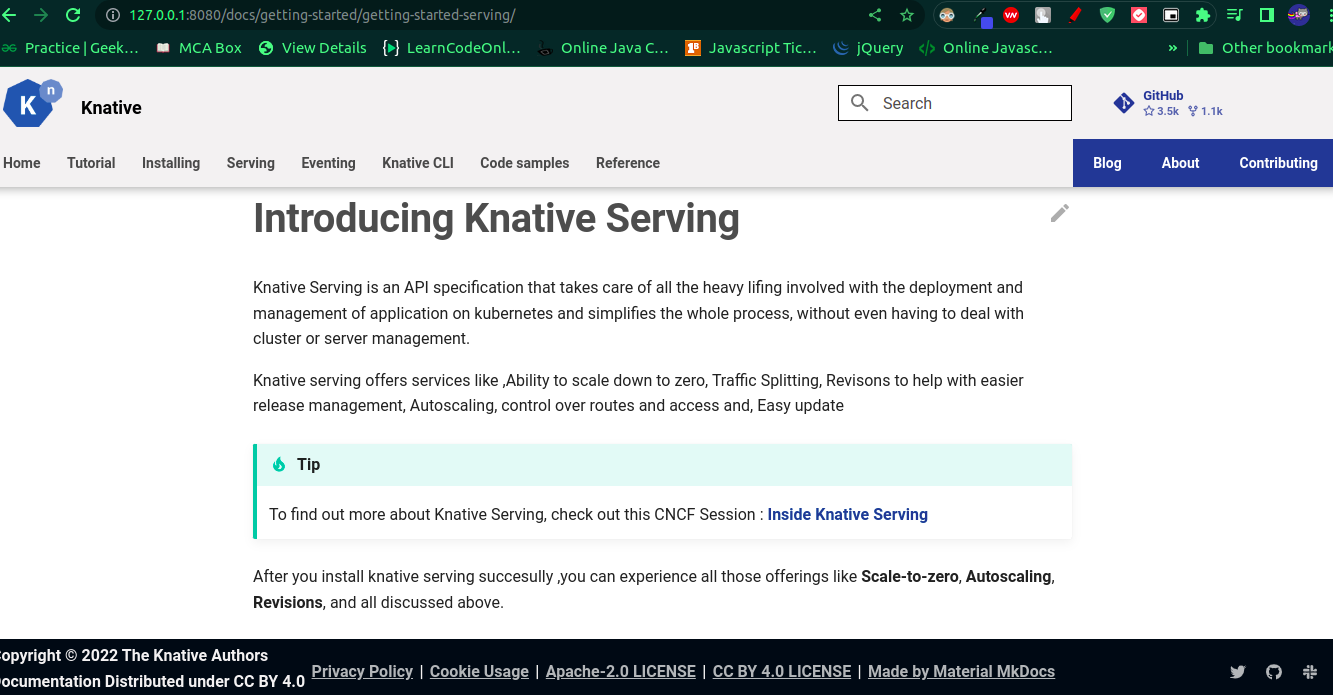This screenshot has width=1333, height=695.
Task: Go to the Blog page
Action: click(x=1107, y=163)
